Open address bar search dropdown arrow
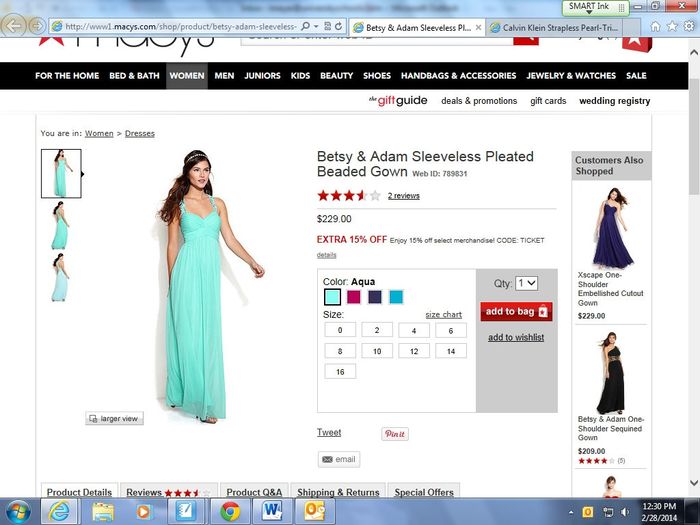The width and height of the screenshot is (700, 525). (316, 26)
